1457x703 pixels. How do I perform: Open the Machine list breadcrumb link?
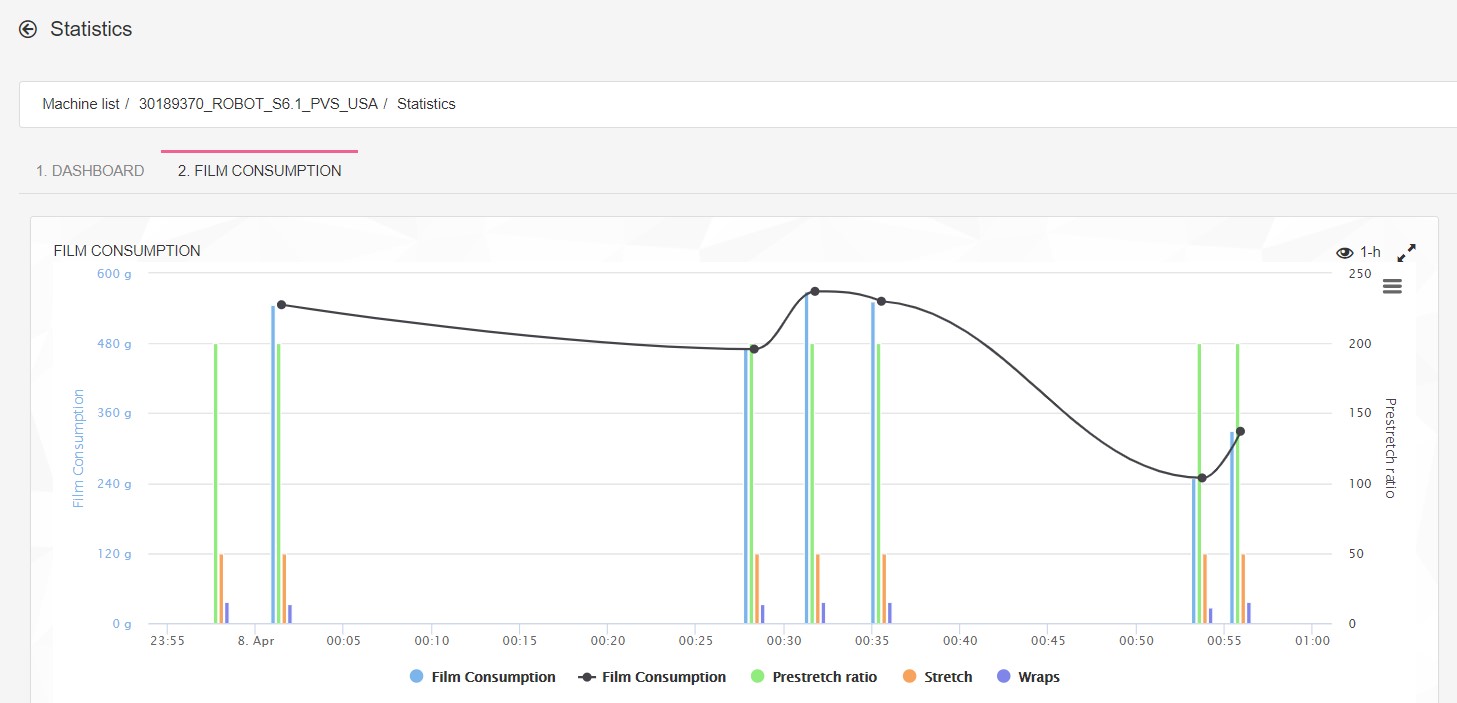[80, 104]
